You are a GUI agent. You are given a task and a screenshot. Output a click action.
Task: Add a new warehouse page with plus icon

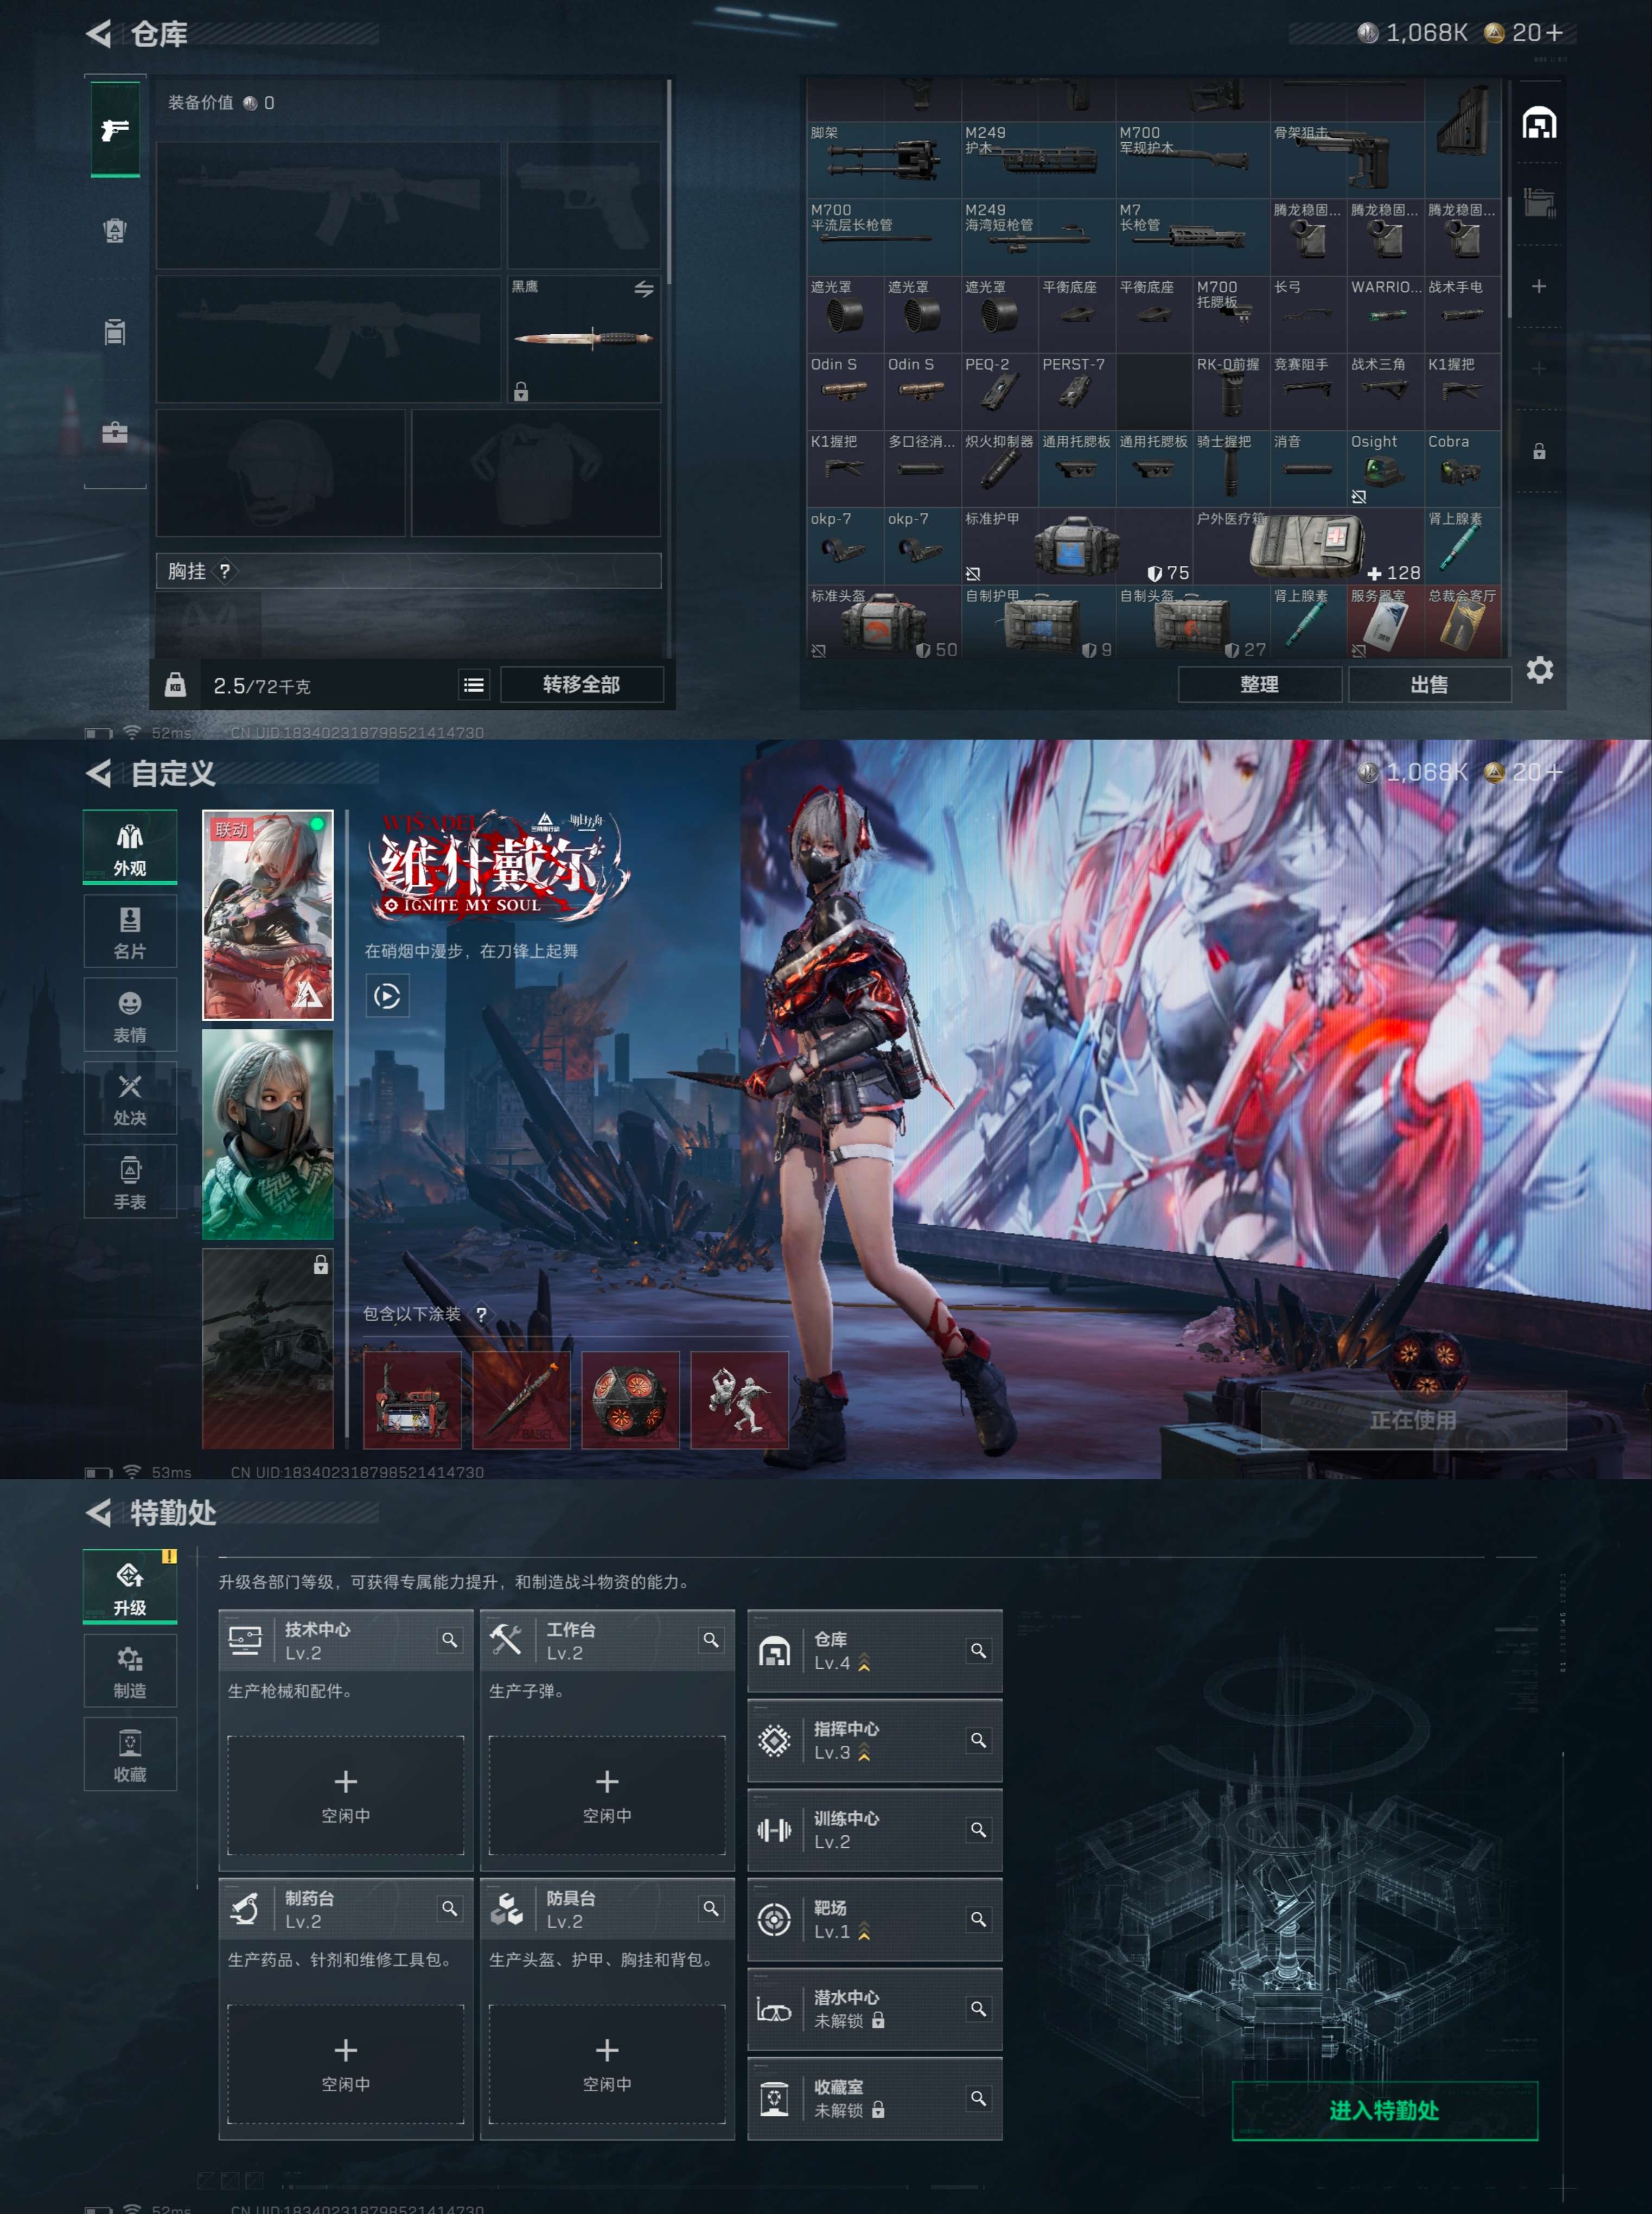(1538, 287)
